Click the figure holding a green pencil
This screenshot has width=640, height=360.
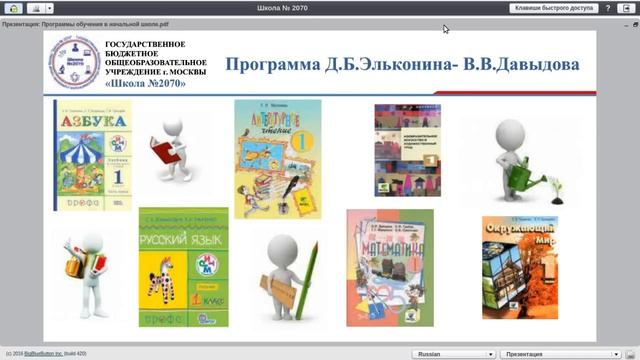(289, 278)
